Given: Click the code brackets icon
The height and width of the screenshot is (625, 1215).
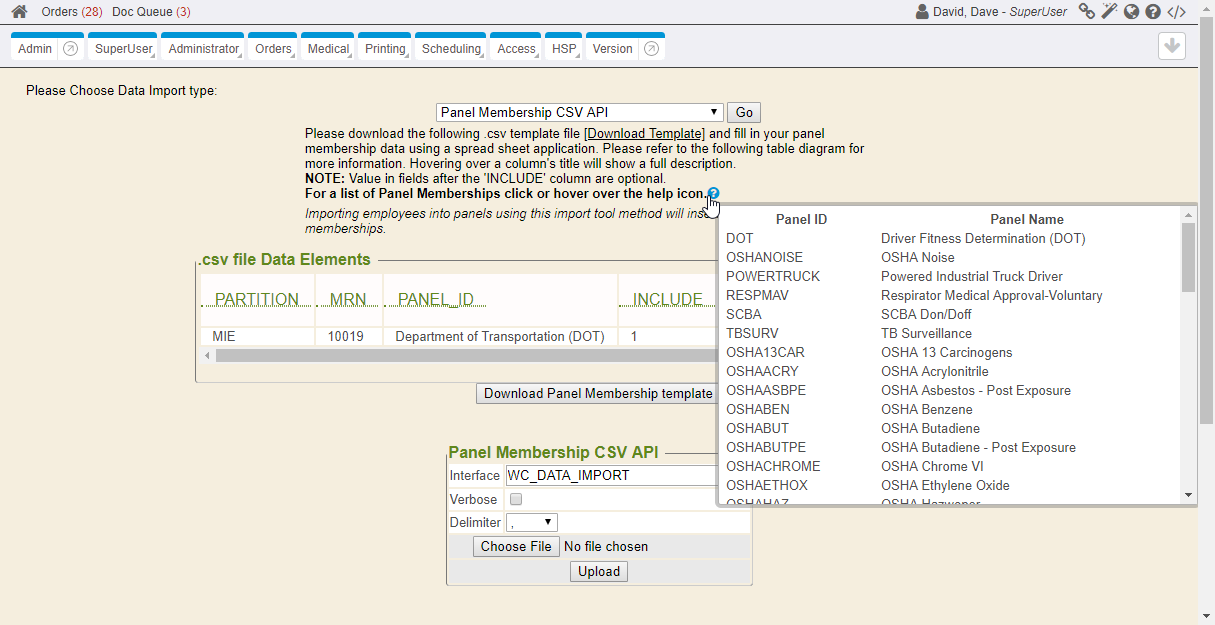Looking at the screenshot, I should click(x=1177, y=12).
